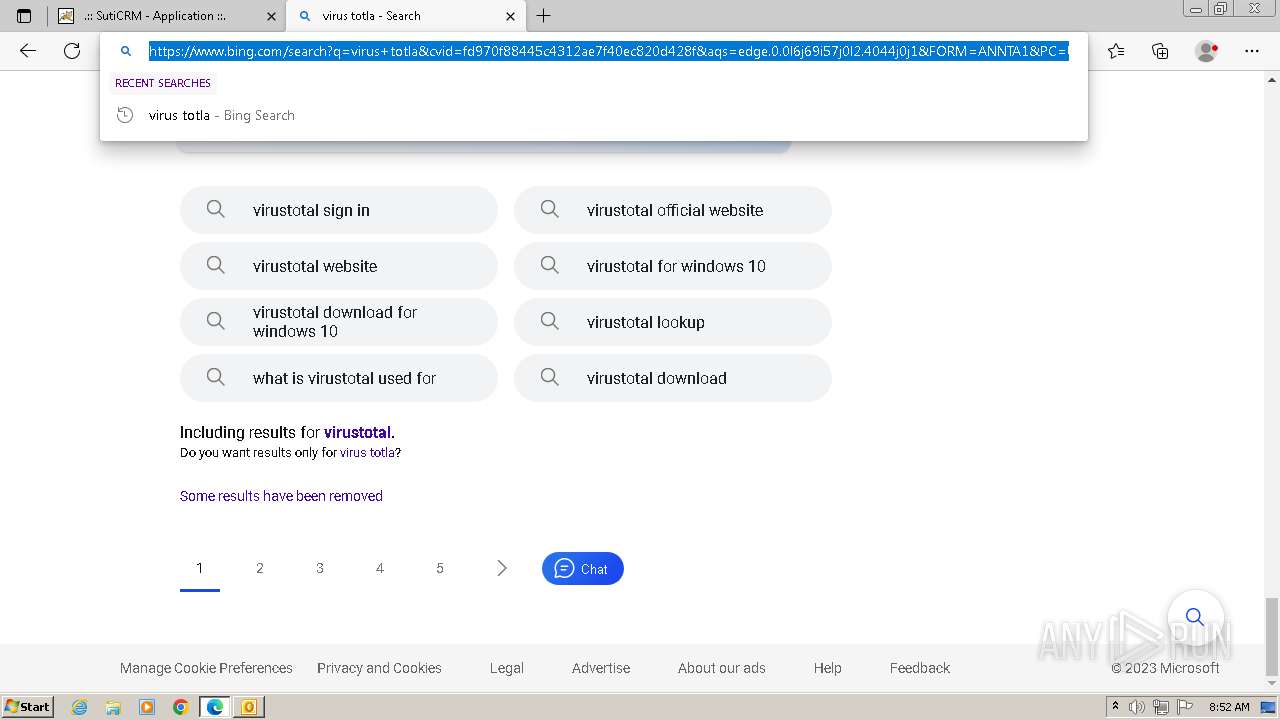Open Manage Cookie Preferences
The width and height of the screenshot is (1280, 720).
pos(206,668)
